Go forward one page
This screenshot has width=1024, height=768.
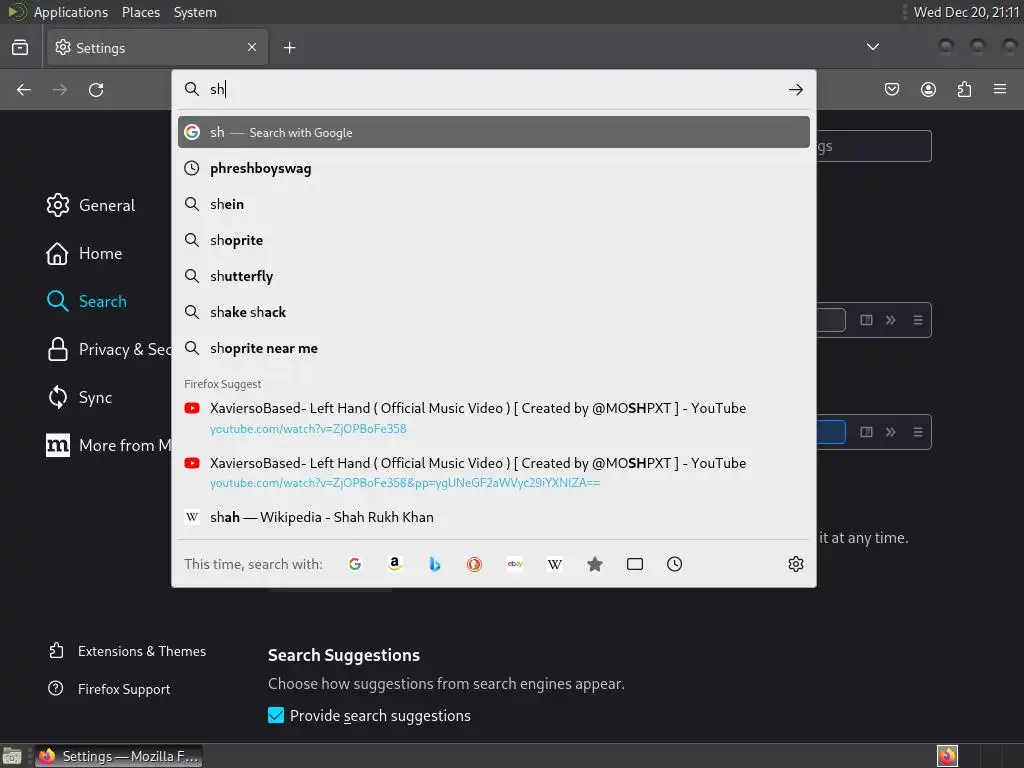[60, 89]
